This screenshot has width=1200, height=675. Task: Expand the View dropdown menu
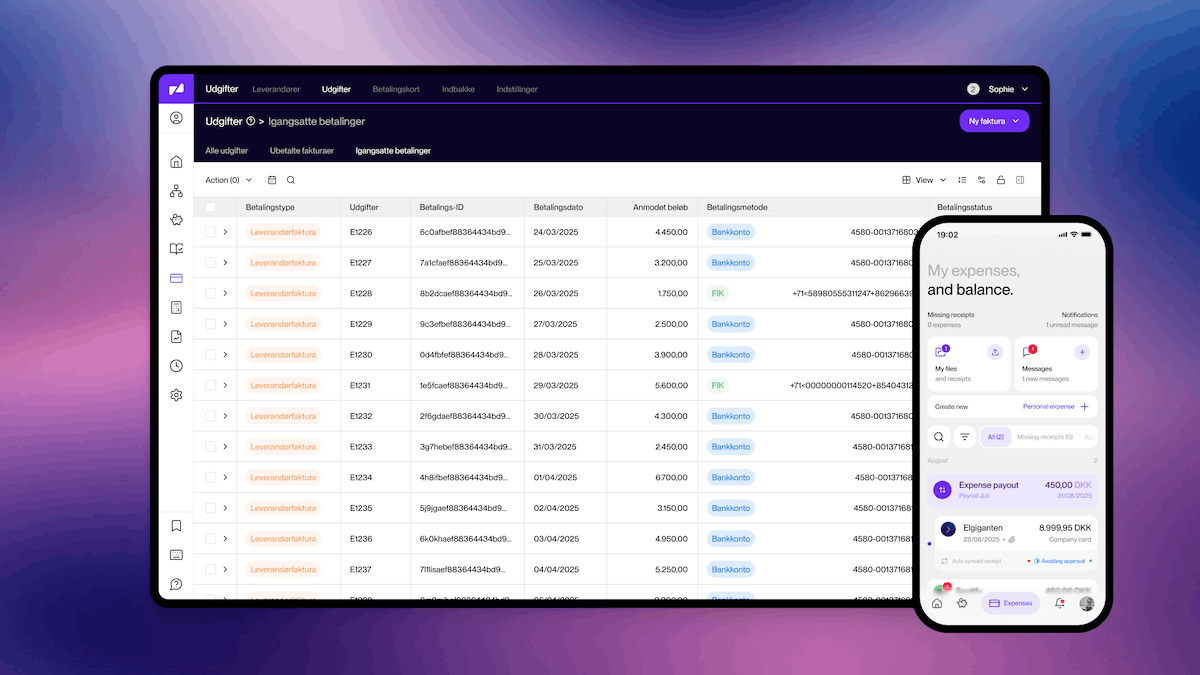pos(923,180)
